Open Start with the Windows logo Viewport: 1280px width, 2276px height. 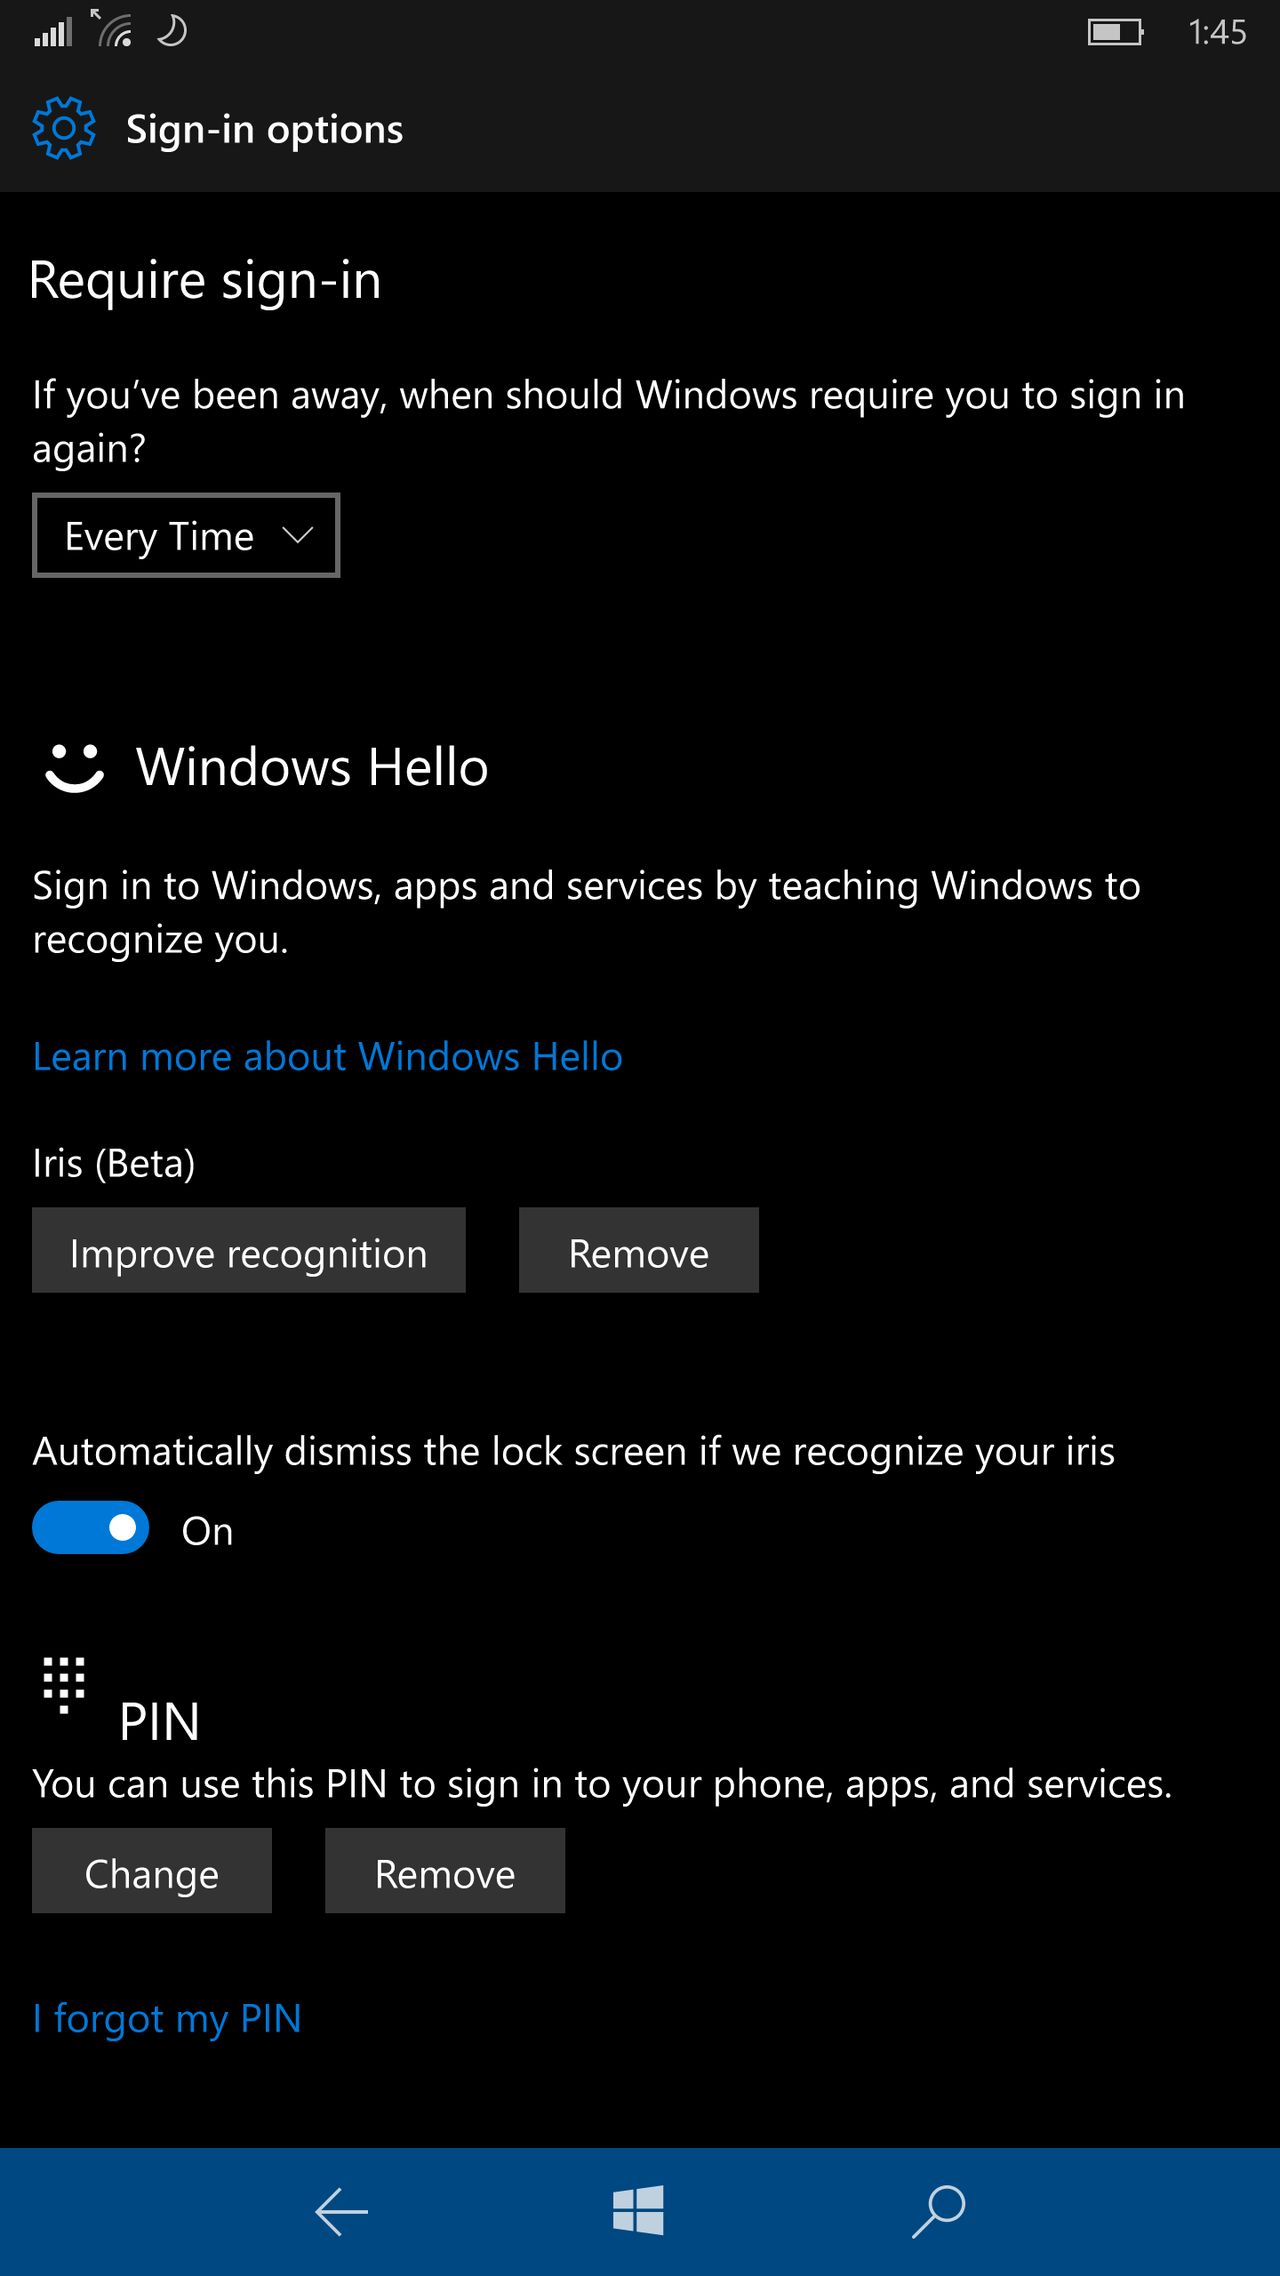[638, 2210]
